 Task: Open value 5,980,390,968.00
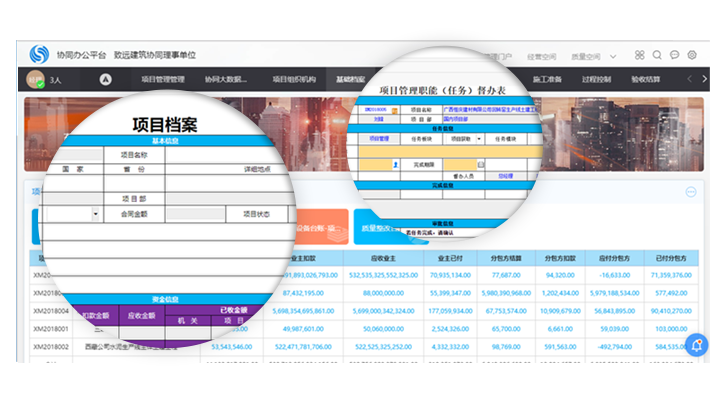tap(506, 293)
